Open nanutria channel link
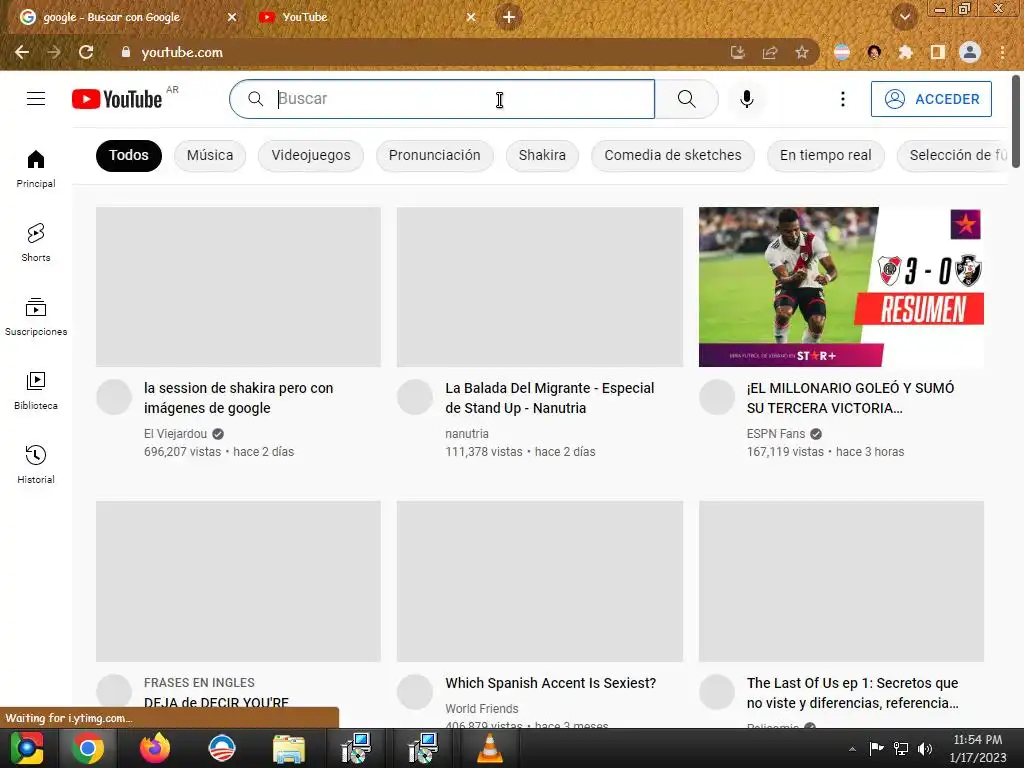Viewport: 1024px width, 768px height. (466, 434)
